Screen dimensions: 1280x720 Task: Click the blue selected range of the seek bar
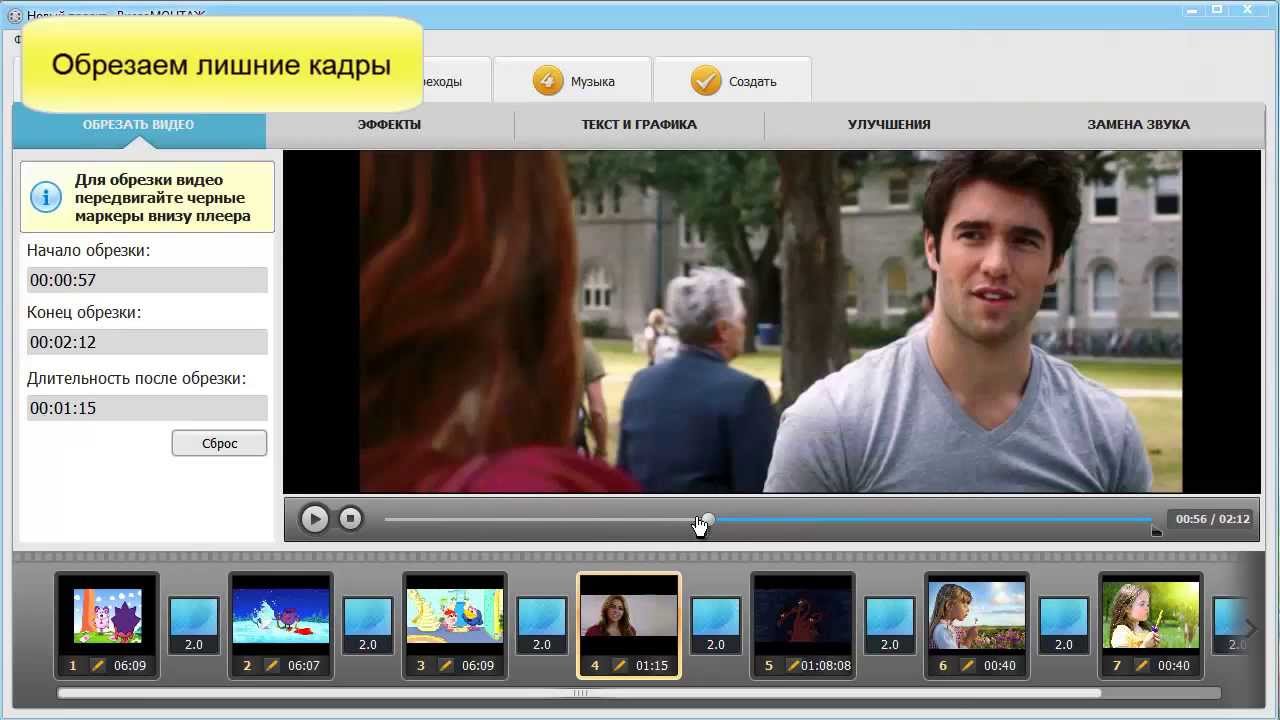coord(933,519)
